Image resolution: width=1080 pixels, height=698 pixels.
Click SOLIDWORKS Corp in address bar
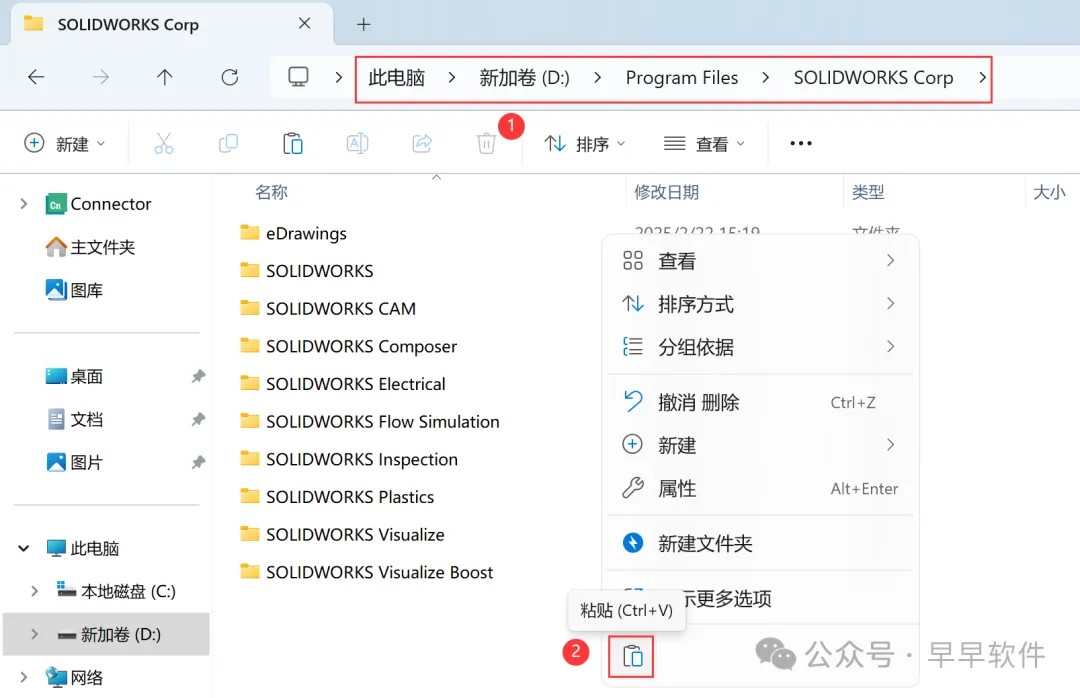(x=873, y=77)
